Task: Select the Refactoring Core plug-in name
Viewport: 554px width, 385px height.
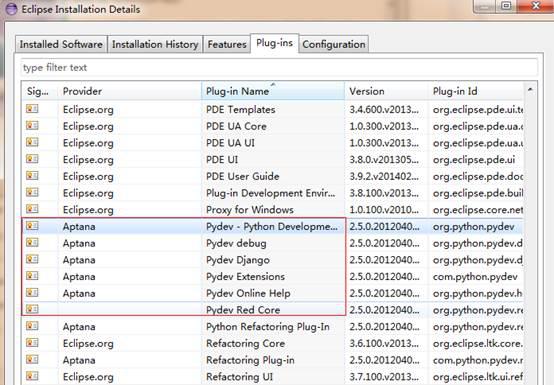Action: [x=246, y=343]
